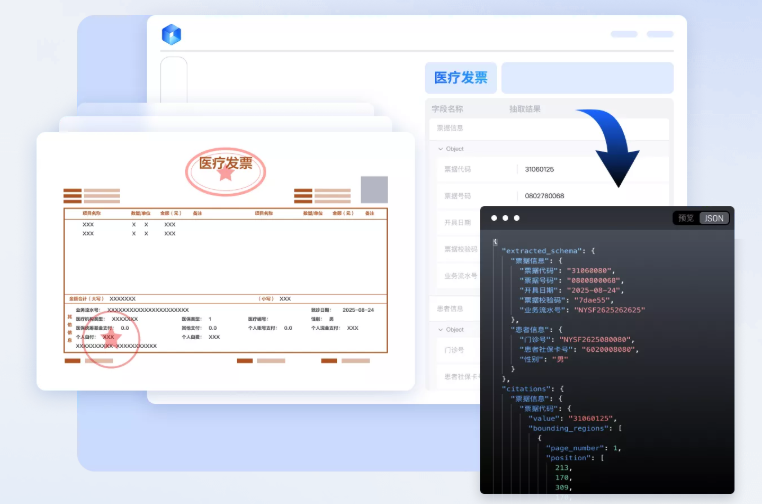The width and height of the screenshot is (762, 504).
Task: Switch to the 预览 preview toggle
Action: click(686, 218)
